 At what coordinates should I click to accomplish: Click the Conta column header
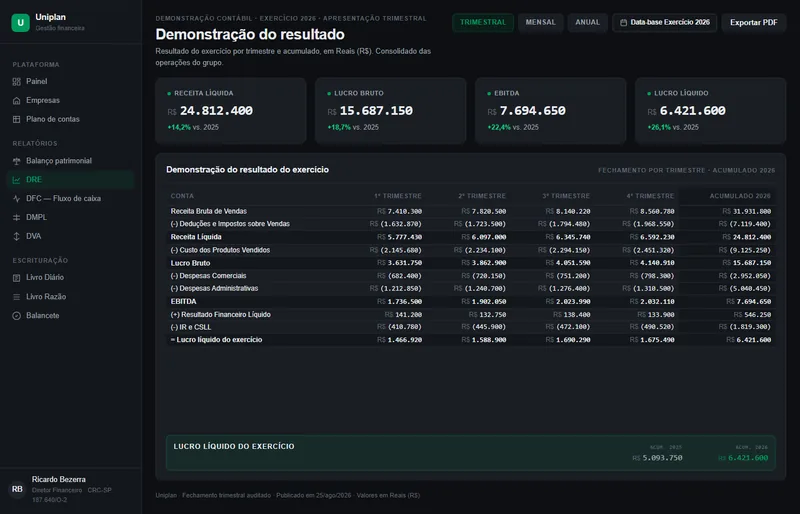tap(182, 196)
